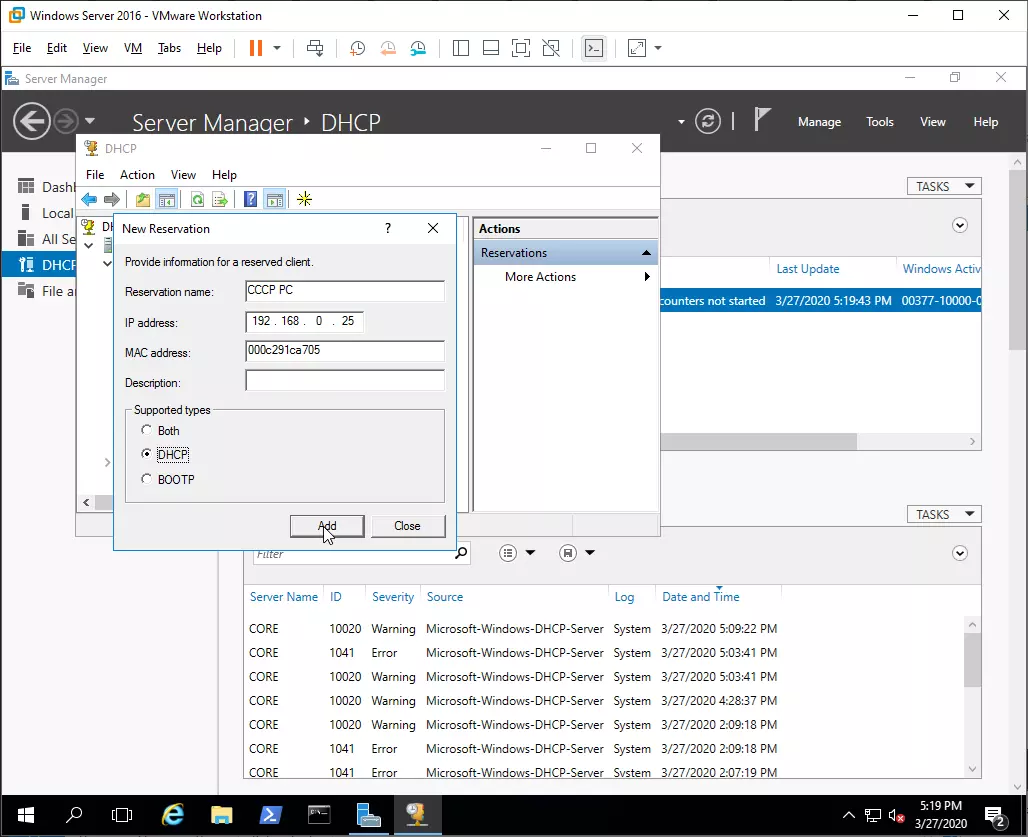
Task: Toggle the DHCP console tree pane icon
Action: [x=167, y=199]
